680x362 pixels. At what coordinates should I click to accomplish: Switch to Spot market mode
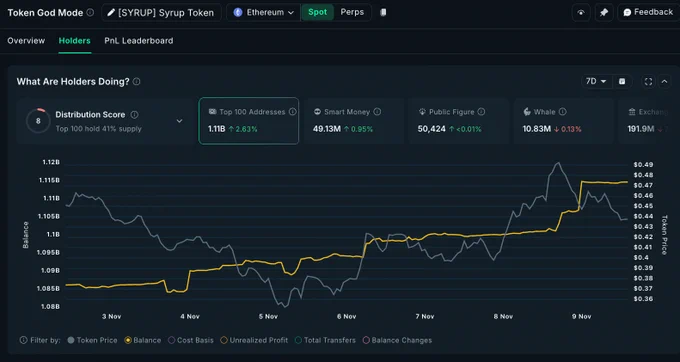[x=317, y=13]
